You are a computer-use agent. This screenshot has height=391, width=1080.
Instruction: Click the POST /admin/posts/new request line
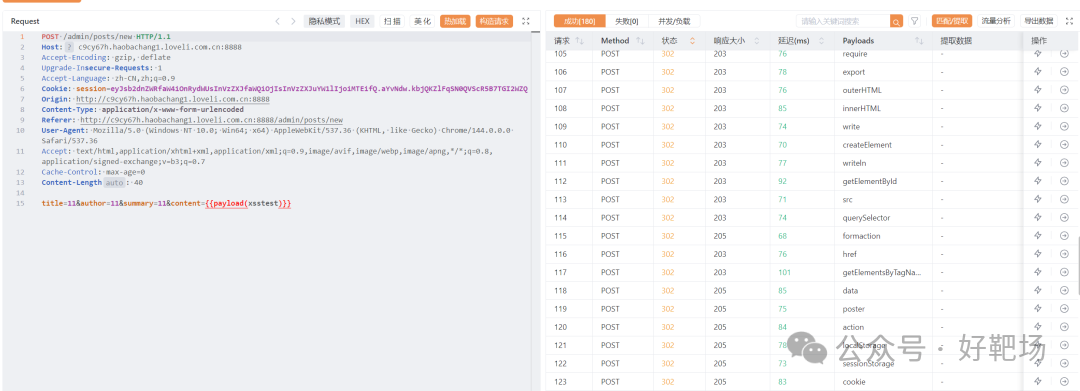pyautogui.click(x=106, y=36)
